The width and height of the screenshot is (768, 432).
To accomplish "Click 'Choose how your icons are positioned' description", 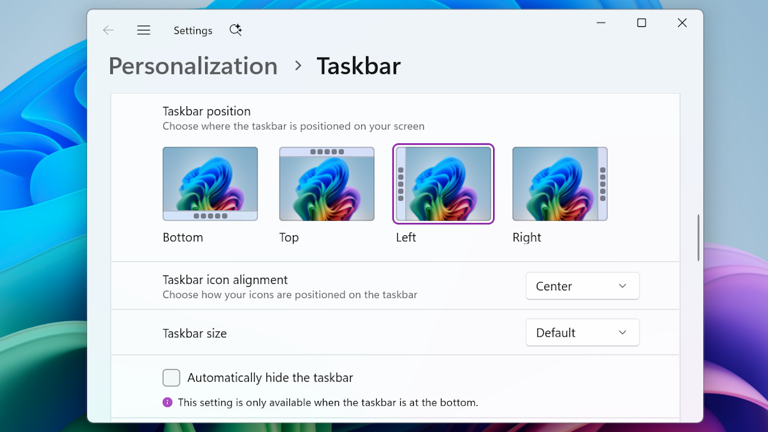I will [x=290, y=295].
